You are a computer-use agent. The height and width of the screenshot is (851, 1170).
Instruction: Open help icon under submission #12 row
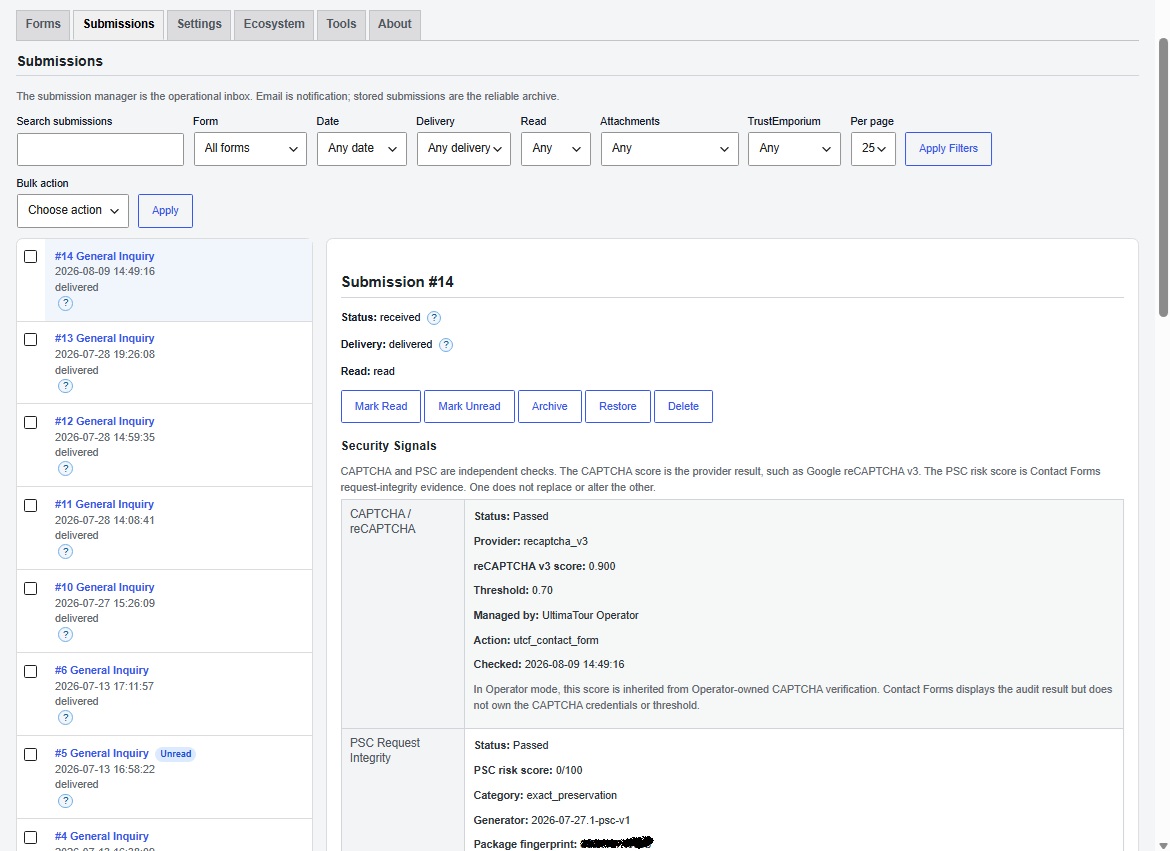(66, 469)
